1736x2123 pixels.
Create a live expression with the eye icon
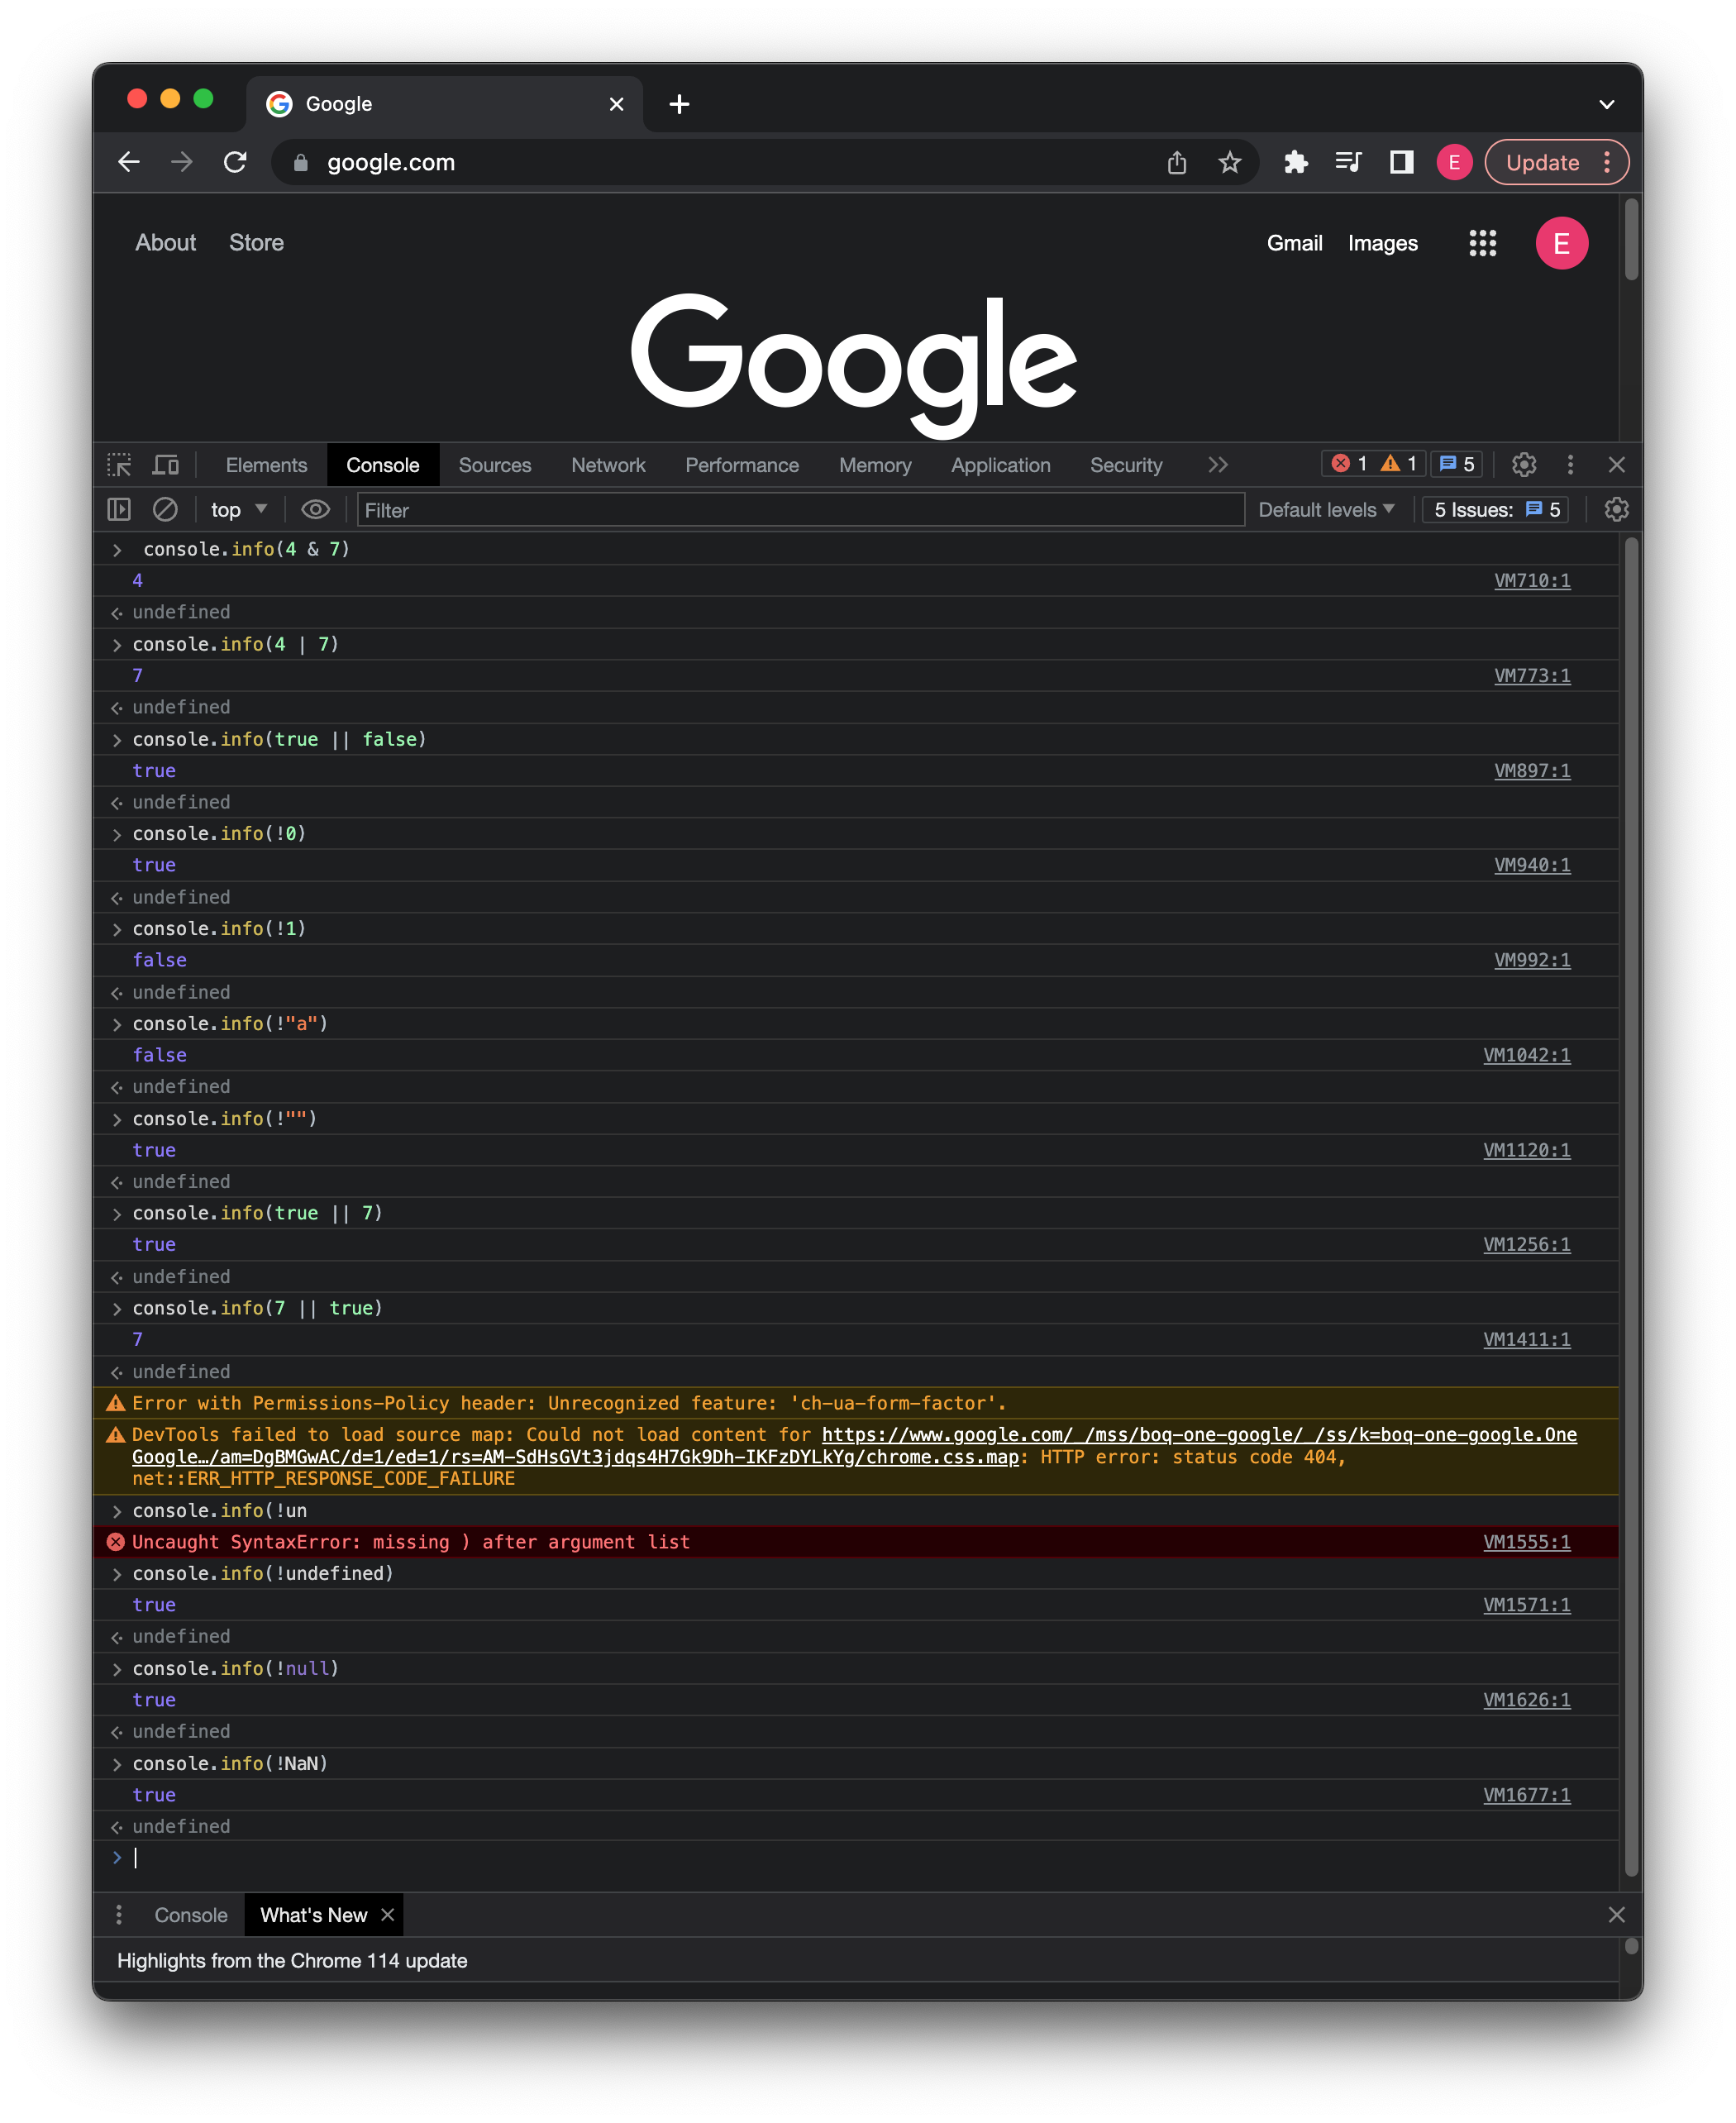(x=315, y=510)
